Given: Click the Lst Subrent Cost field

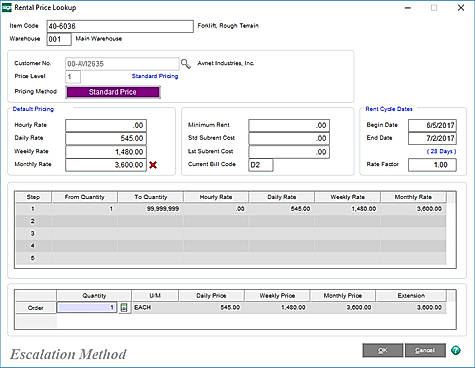Looking at the screenshot, I should click(x=289, y=152).
